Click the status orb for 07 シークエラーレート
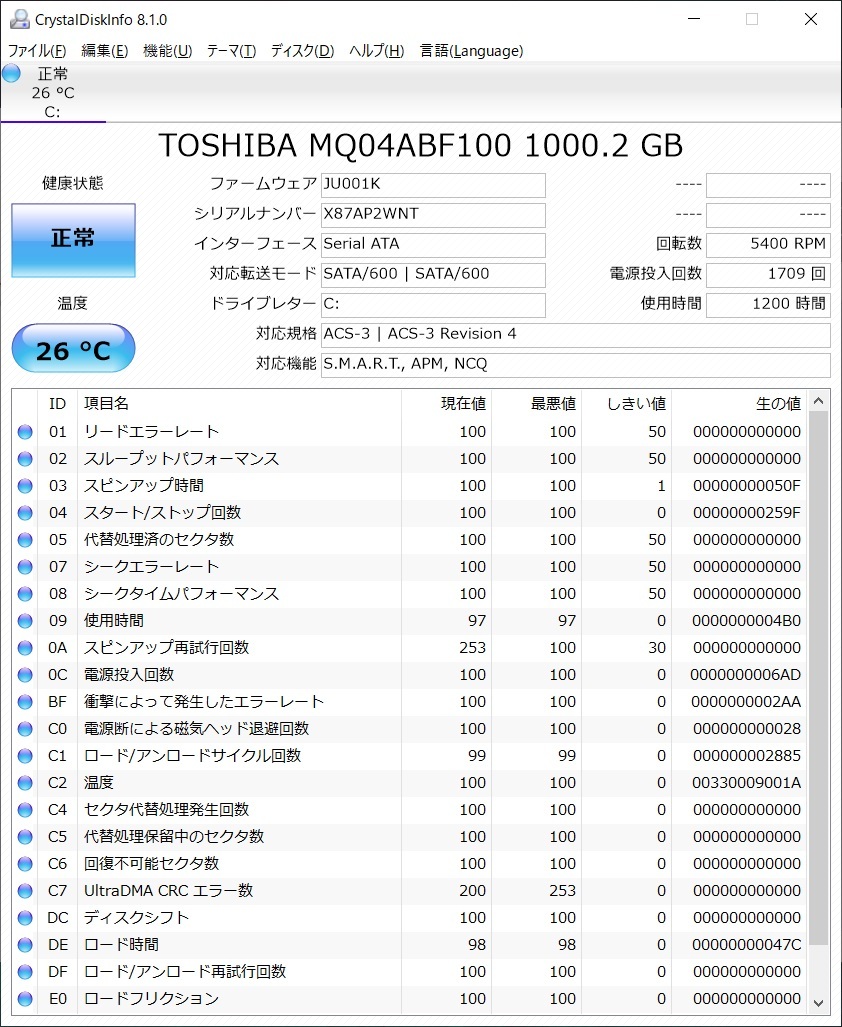This screenshot has height=1027, width=842. tap(25, 567)
